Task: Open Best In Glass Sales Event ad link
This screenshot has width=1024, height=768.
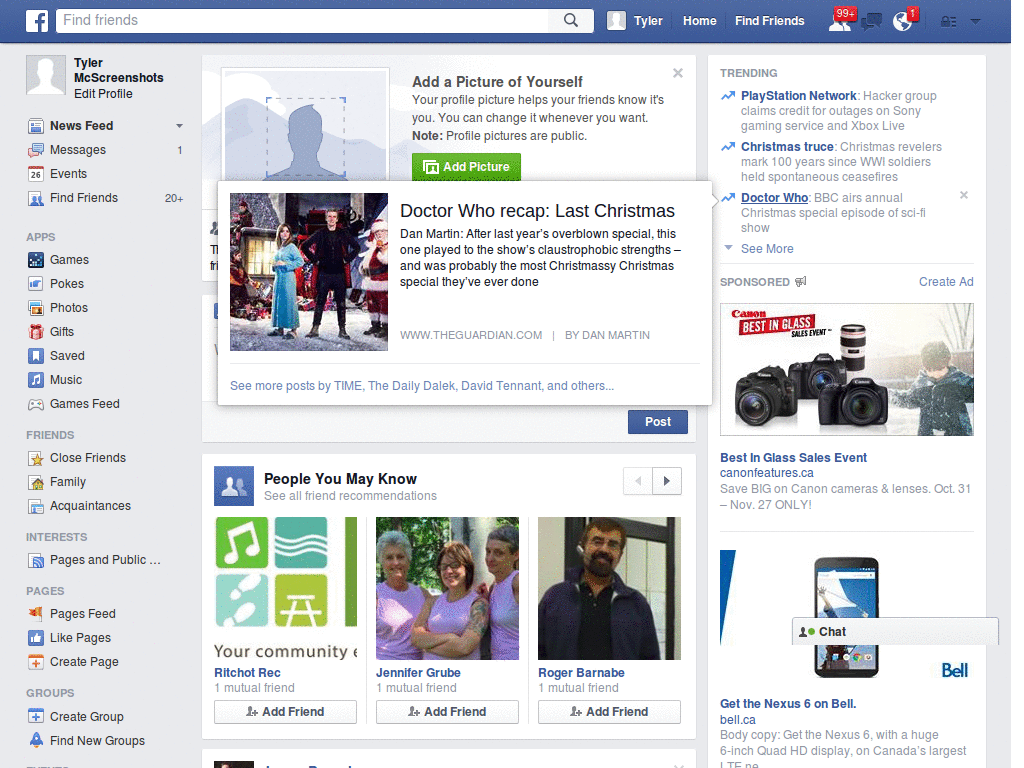Action: 793,458
